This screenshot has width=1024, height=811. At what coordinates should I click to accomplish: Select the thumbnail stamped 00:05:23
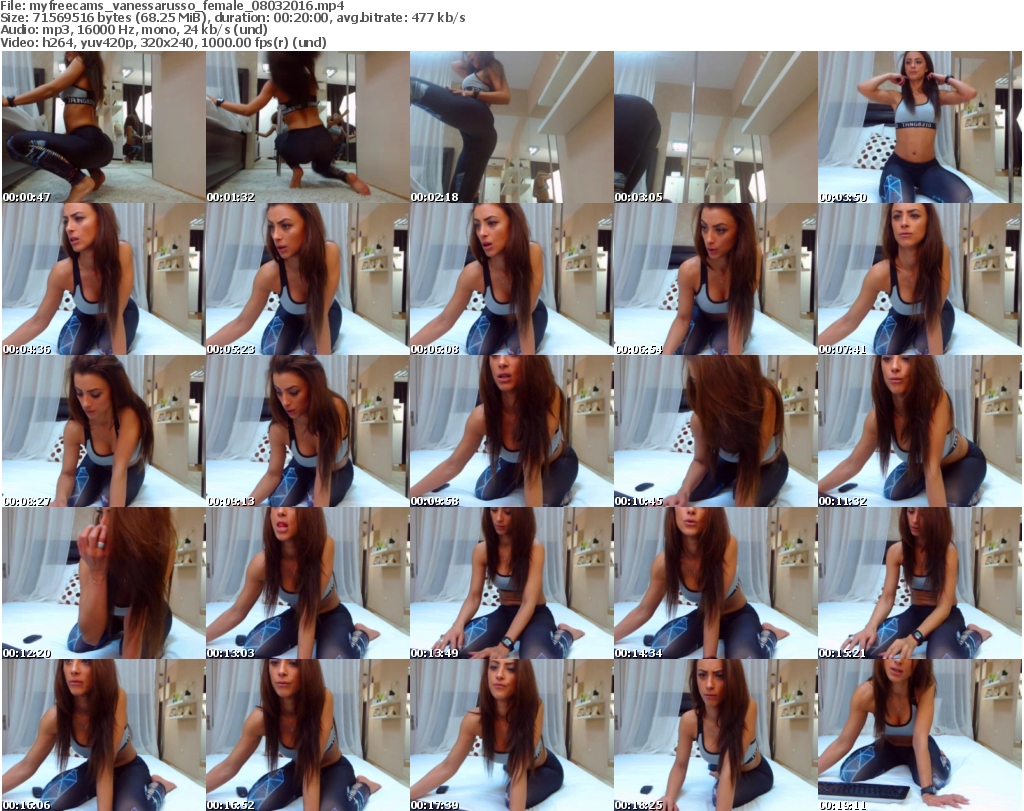coord(308,279)
